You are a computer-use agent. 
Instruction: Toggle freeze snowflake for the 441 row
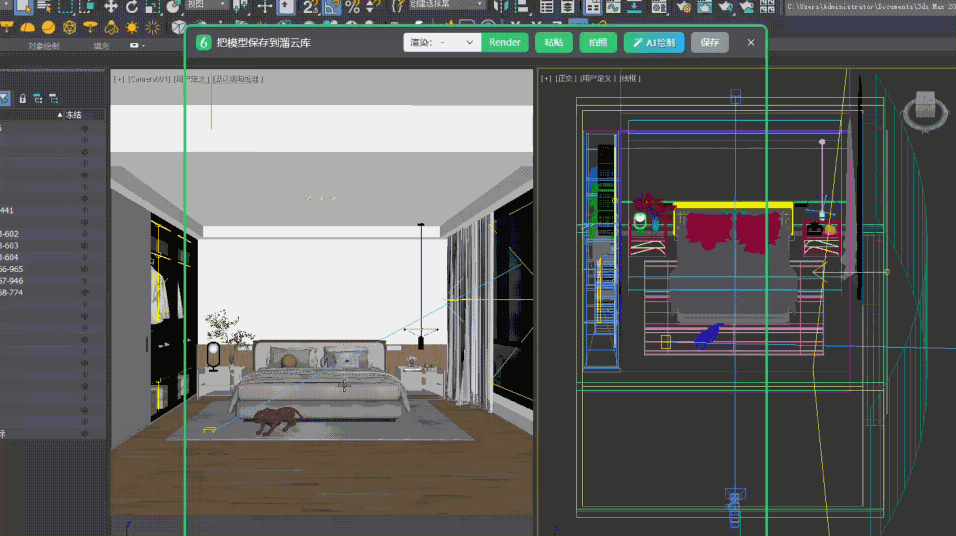tap(85, 210)
